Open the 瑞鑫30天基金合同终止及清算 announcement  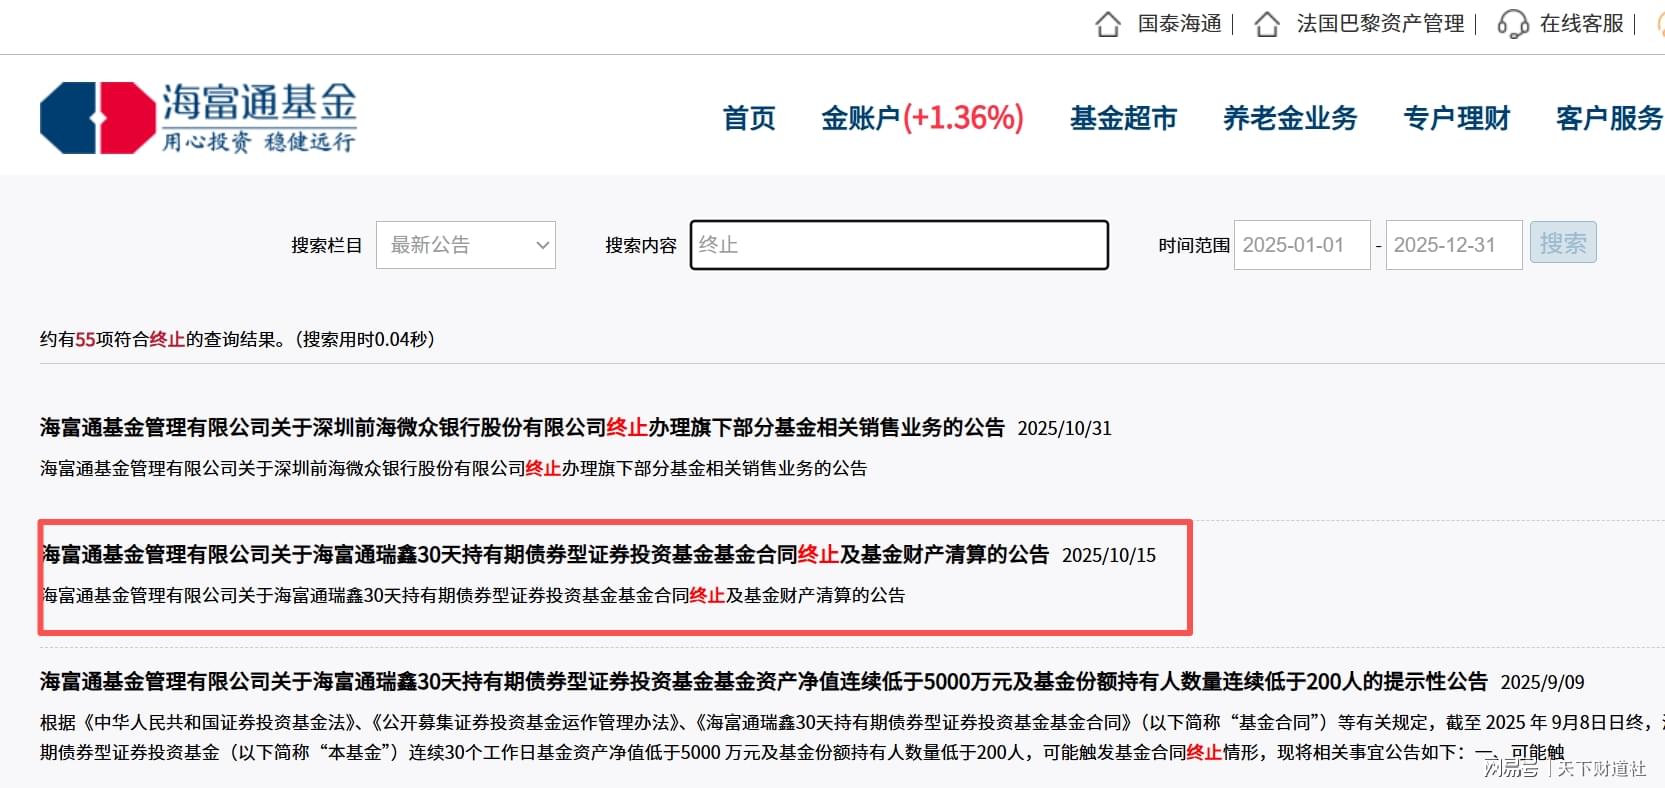(x=545, y=555)
